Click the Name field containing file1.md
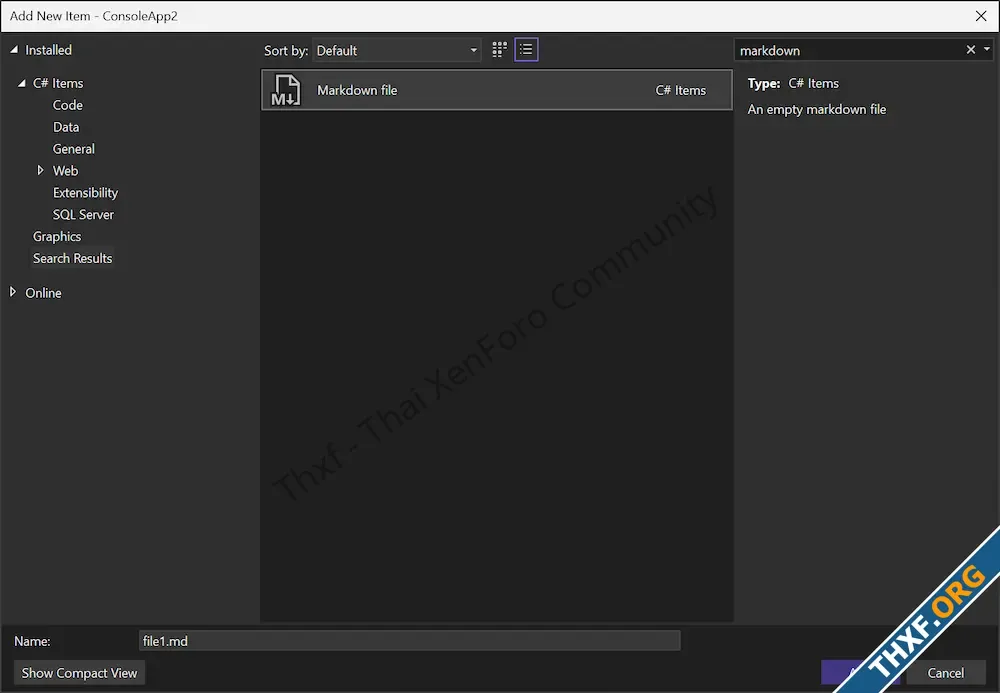Image resolution: width=1000 pixels, height=693 pixels. pyautogui.click(x=409, y=641)
